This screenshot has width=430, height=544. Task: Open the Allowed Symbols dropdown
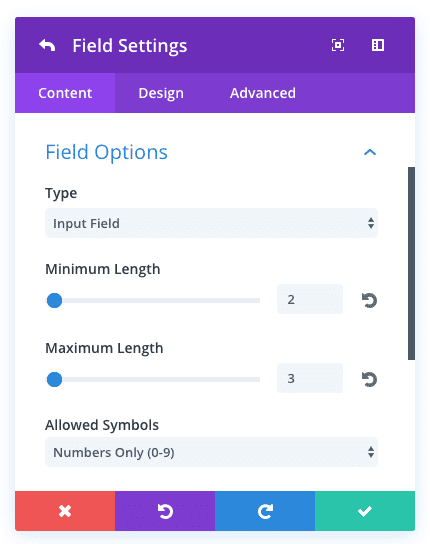point(211,452)
